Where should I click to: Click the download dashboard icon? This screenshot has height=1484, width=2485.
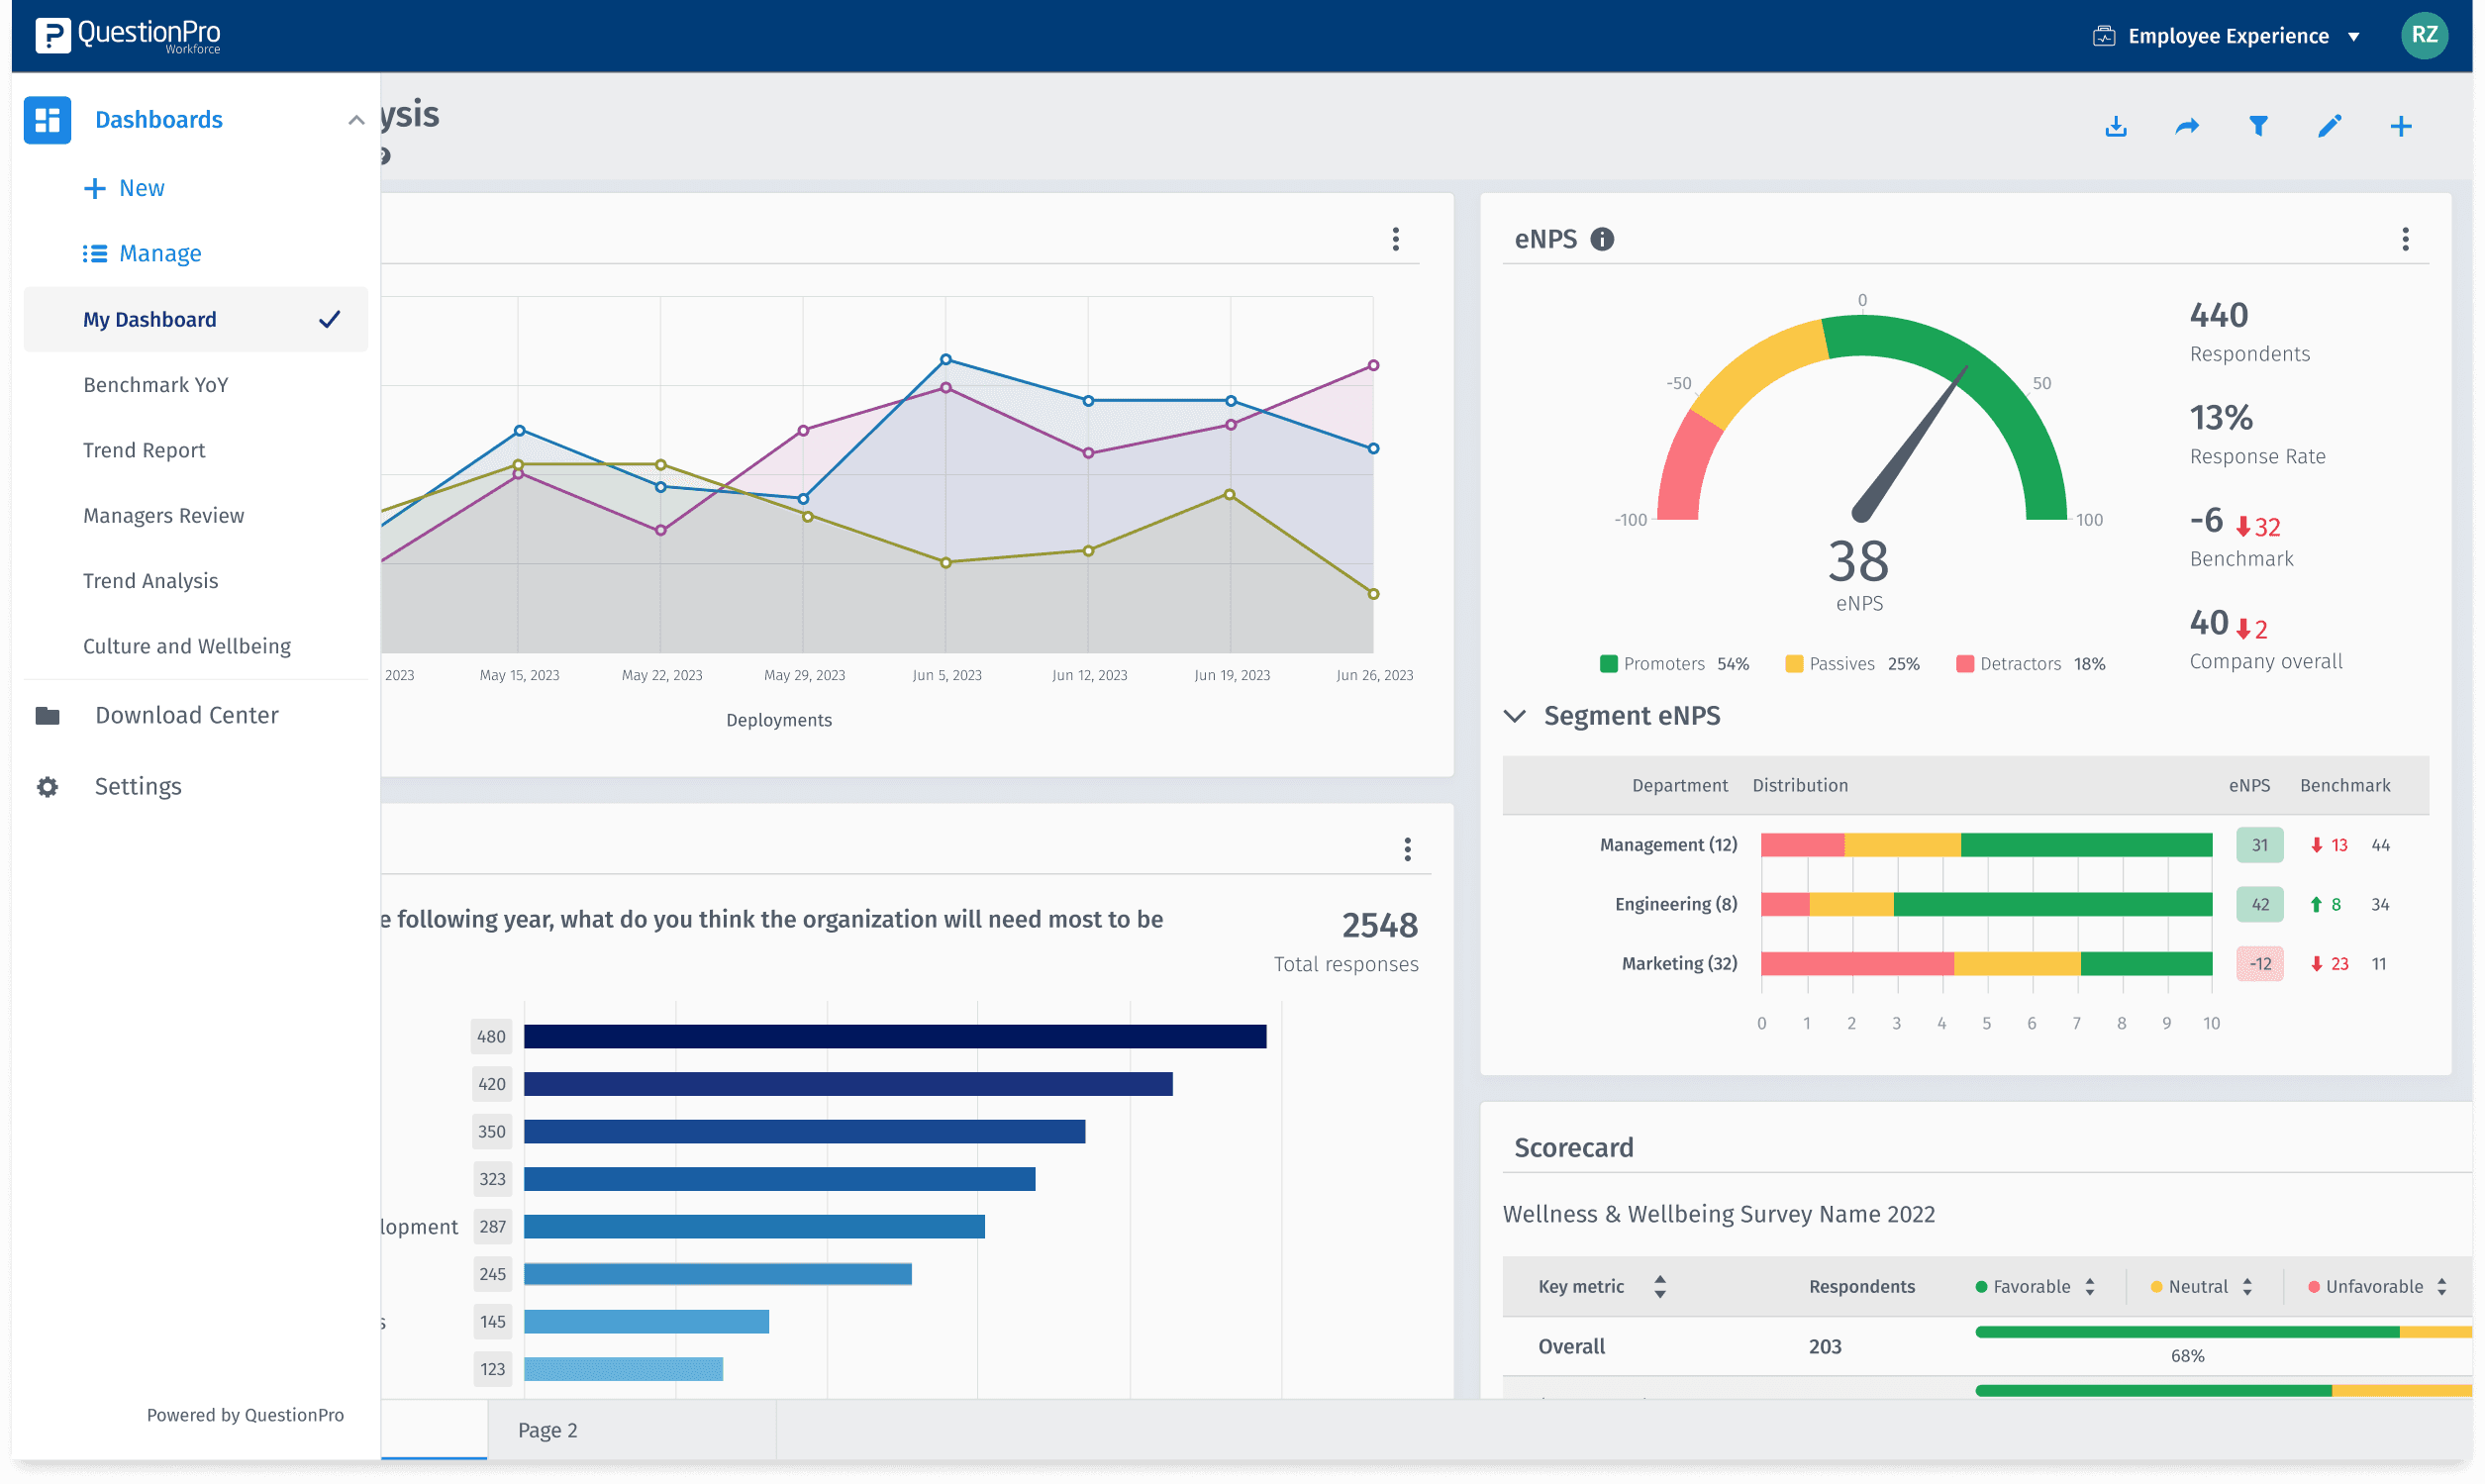pyautogui.click(x=2115, y=127)
